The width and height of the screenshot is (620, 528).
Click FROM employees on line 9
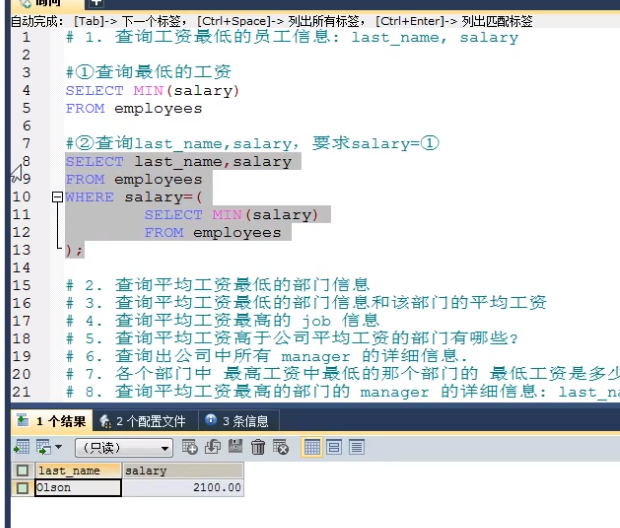pyautogui.click(x=134, y=179)
